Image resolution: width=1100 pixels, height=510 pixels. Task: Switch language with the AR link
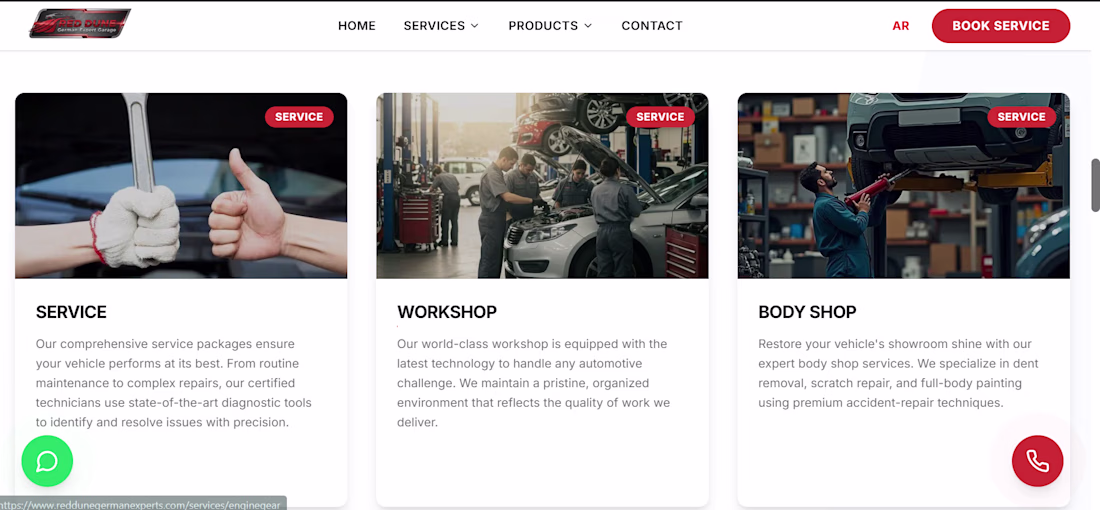(x=901, y=26)
